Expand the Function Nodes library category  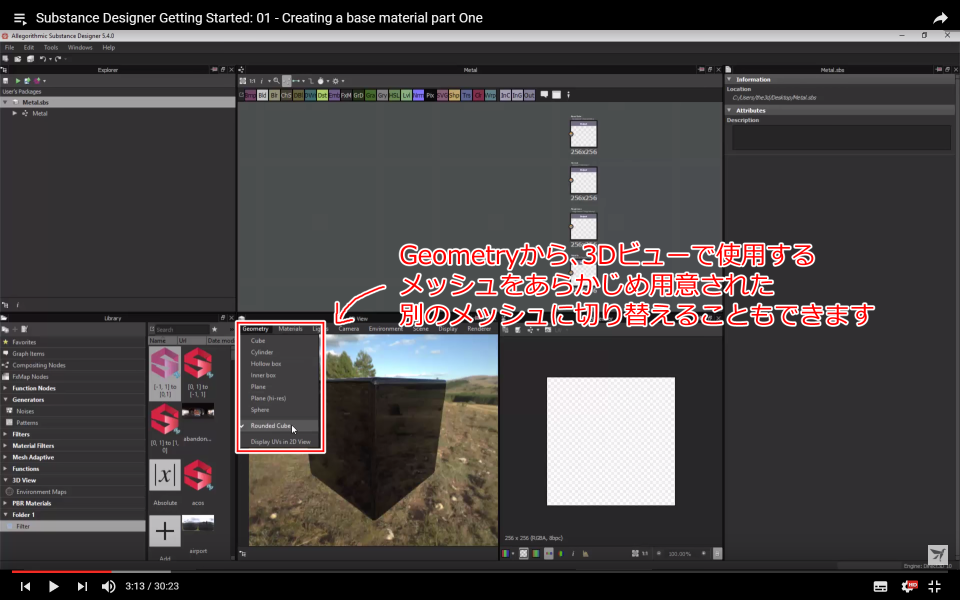[x=6, y=388]
